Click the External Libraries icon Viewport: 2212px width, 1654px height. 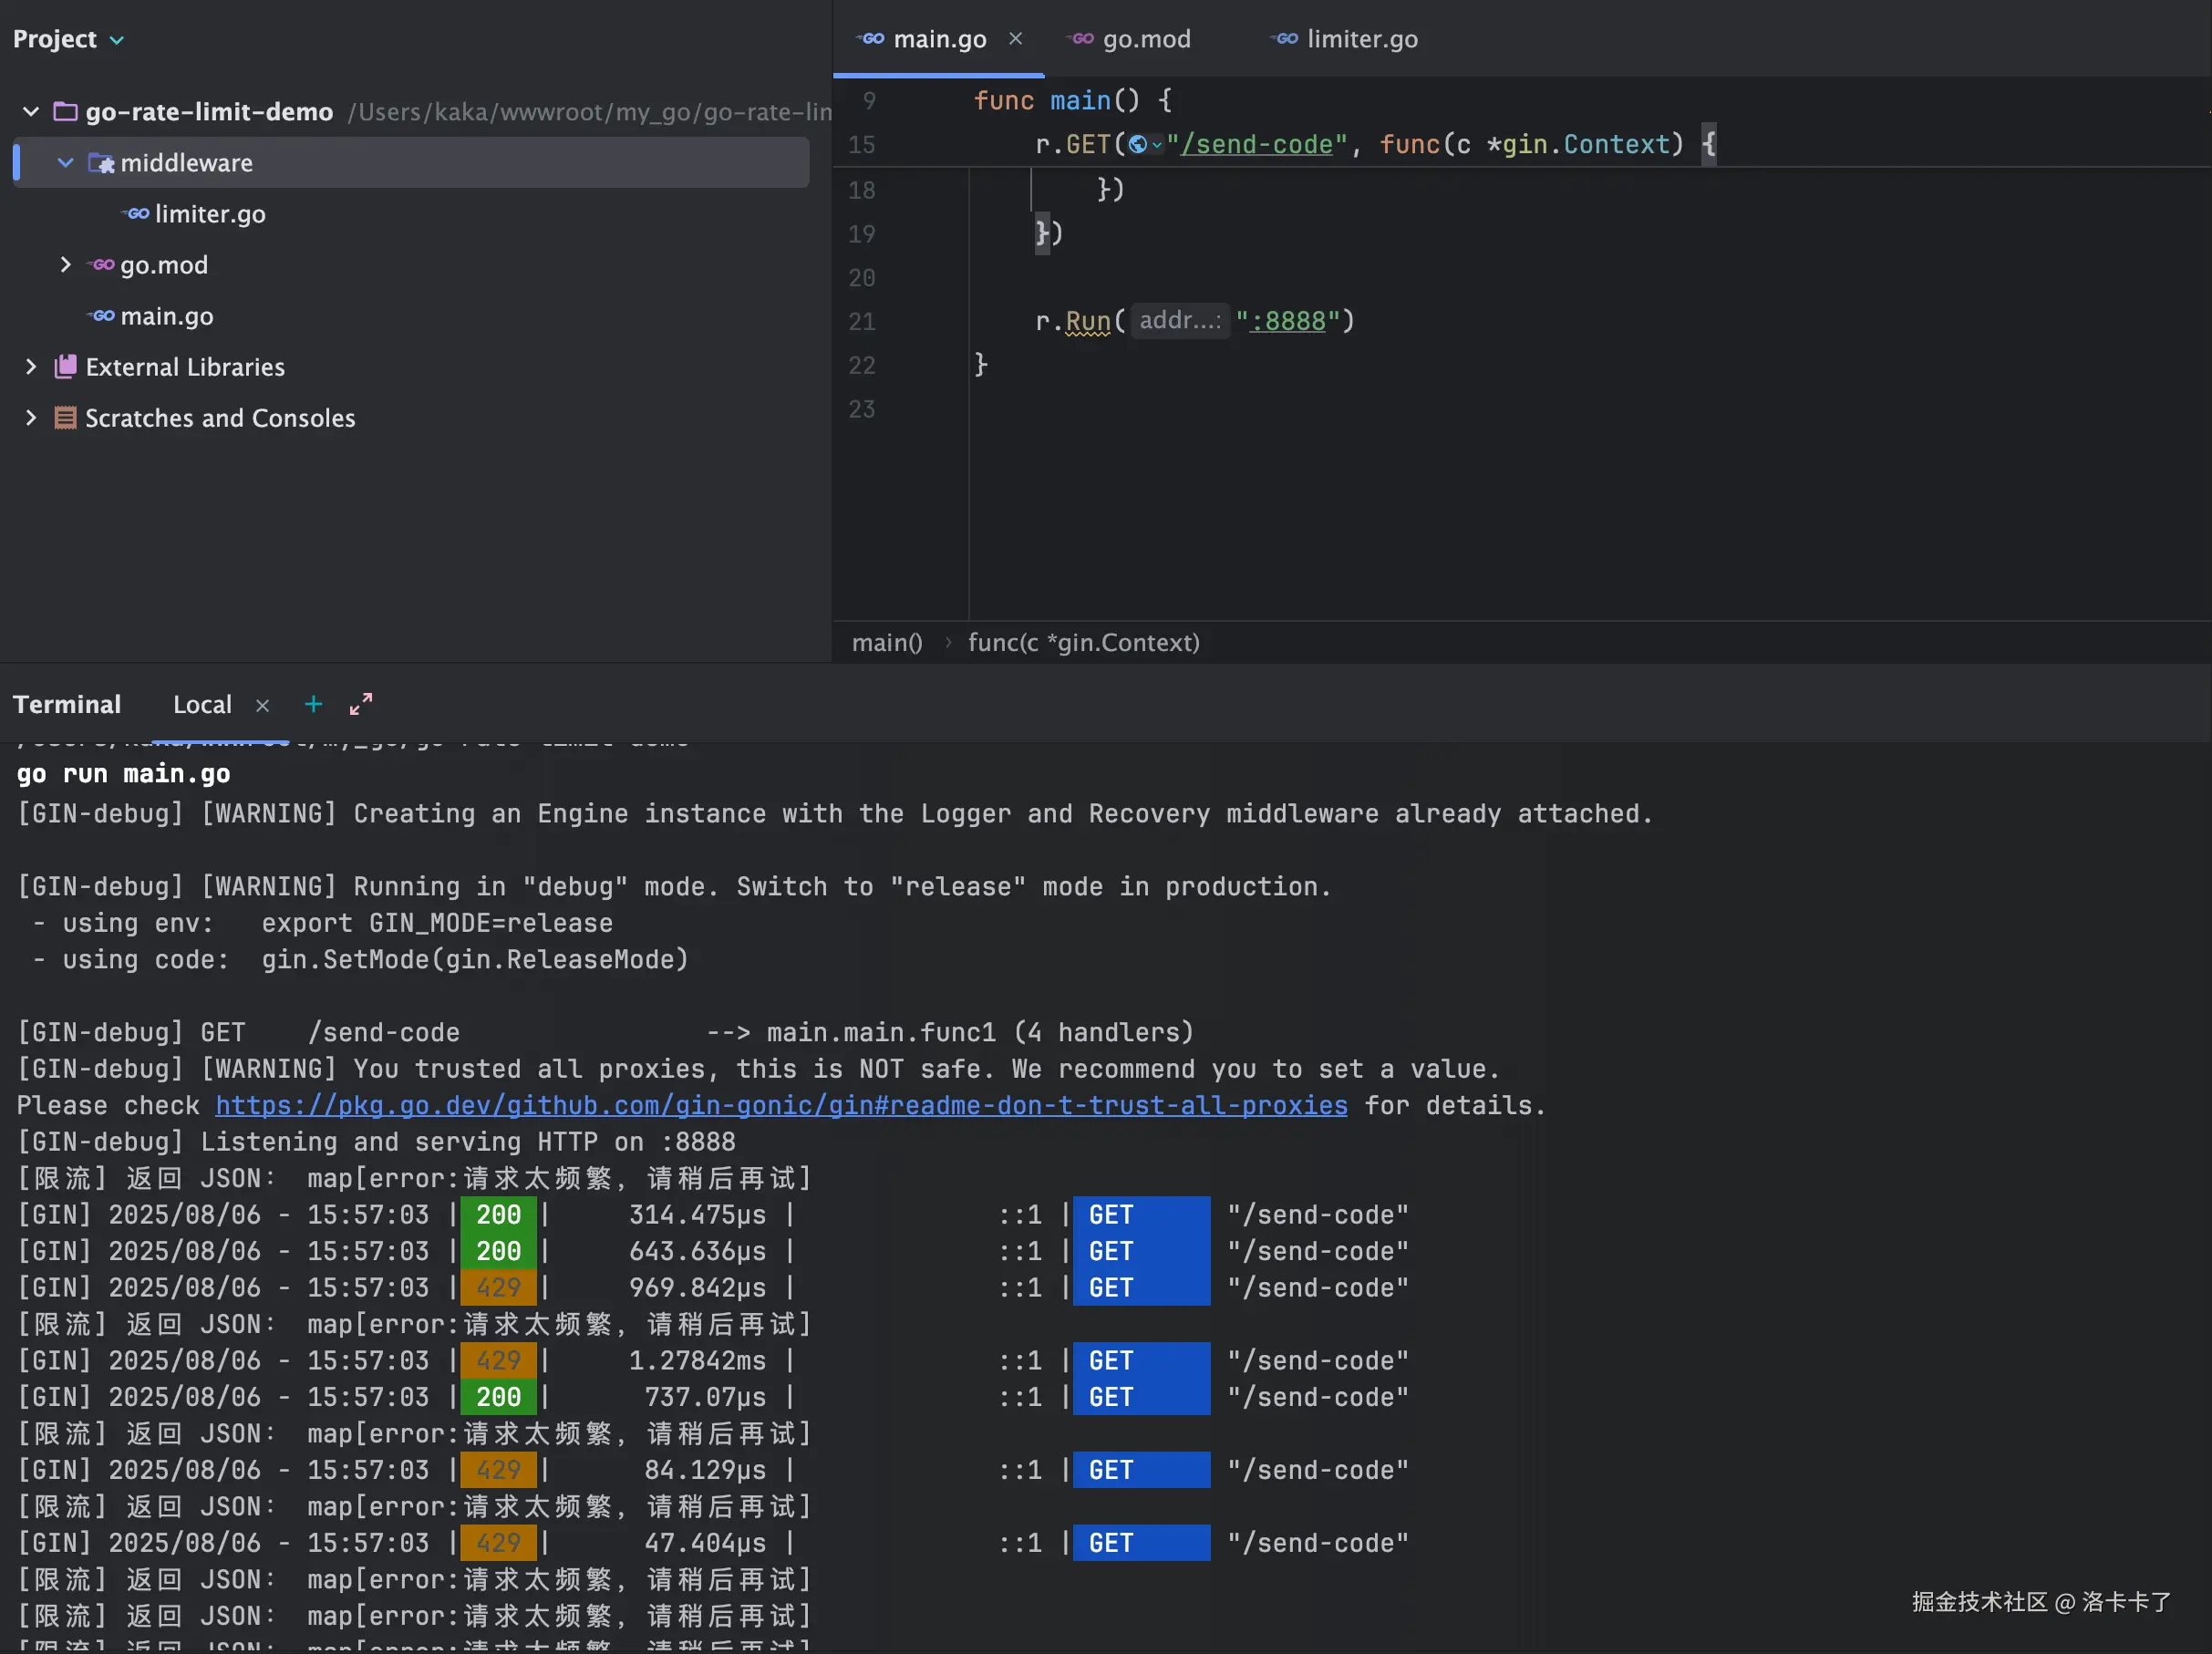click(65, 367)
